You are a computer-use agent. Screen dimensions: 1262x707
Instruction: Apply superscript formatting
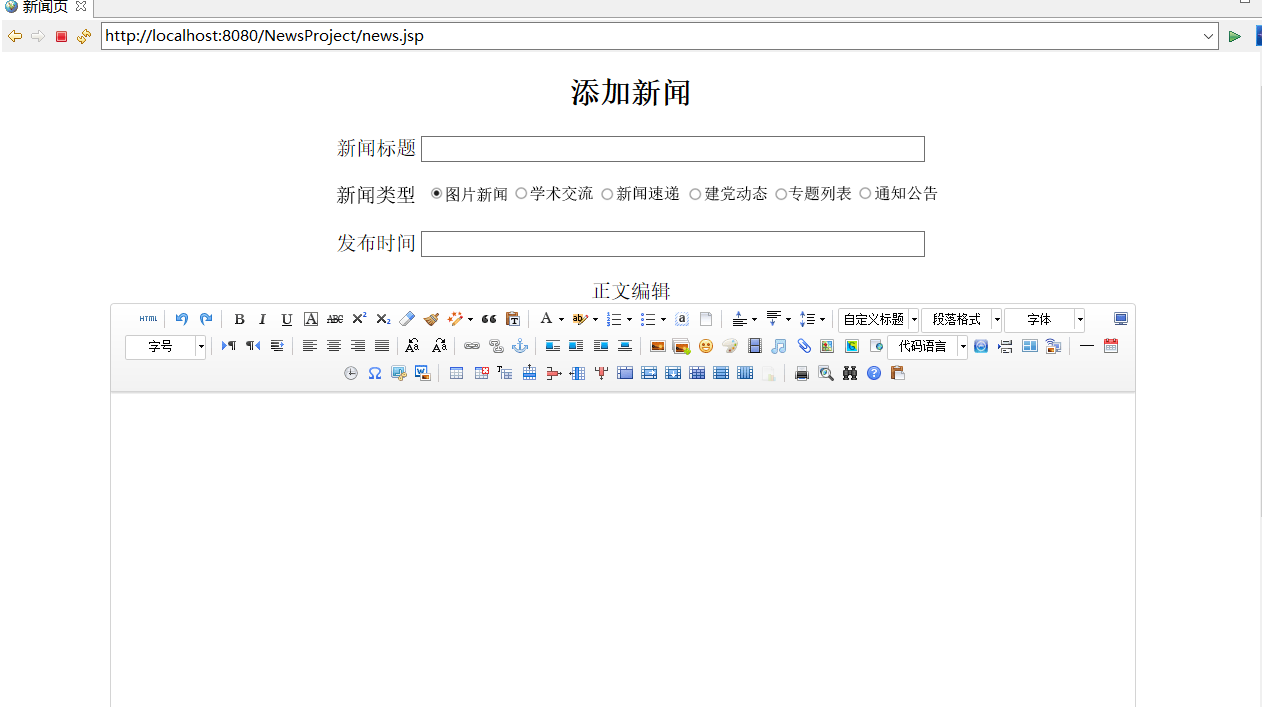359,319
